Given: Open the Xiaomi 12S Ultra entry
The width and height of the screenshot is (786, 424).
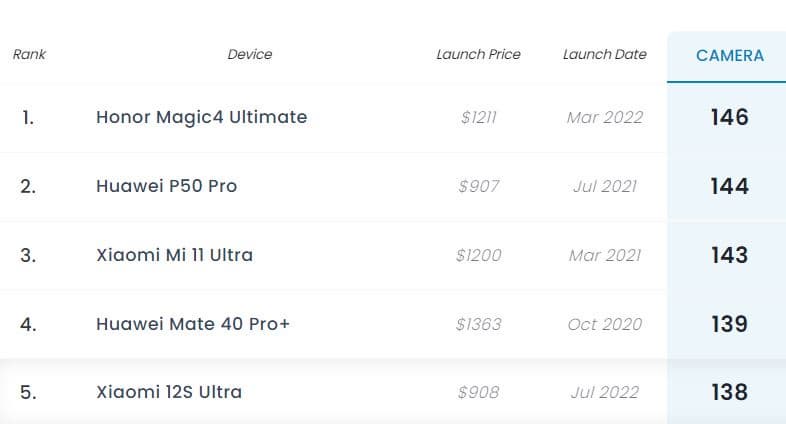Looking at the screenshot, I should [x=169, y=392].
